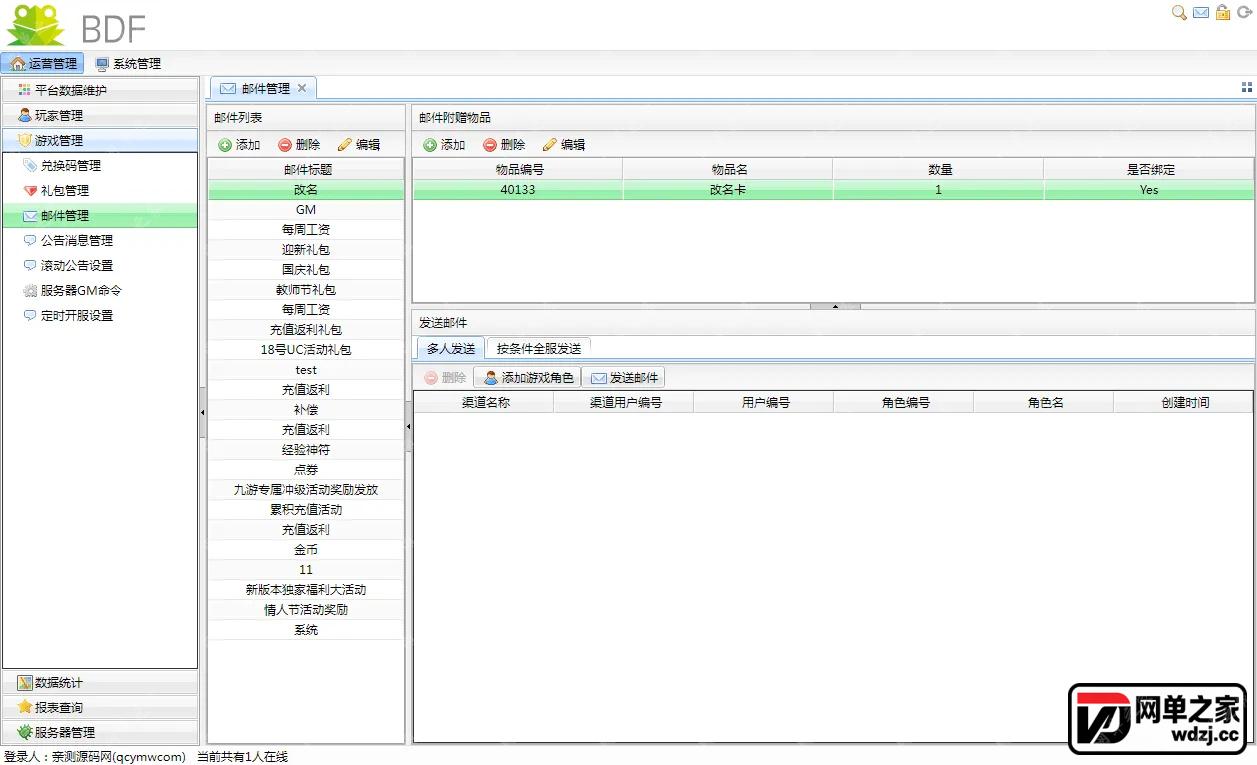The width and height of the screenshot is (1257, 765).
Task: Collapse the 邮件附赠物品 panel splitter arrow
Action: 834,307
